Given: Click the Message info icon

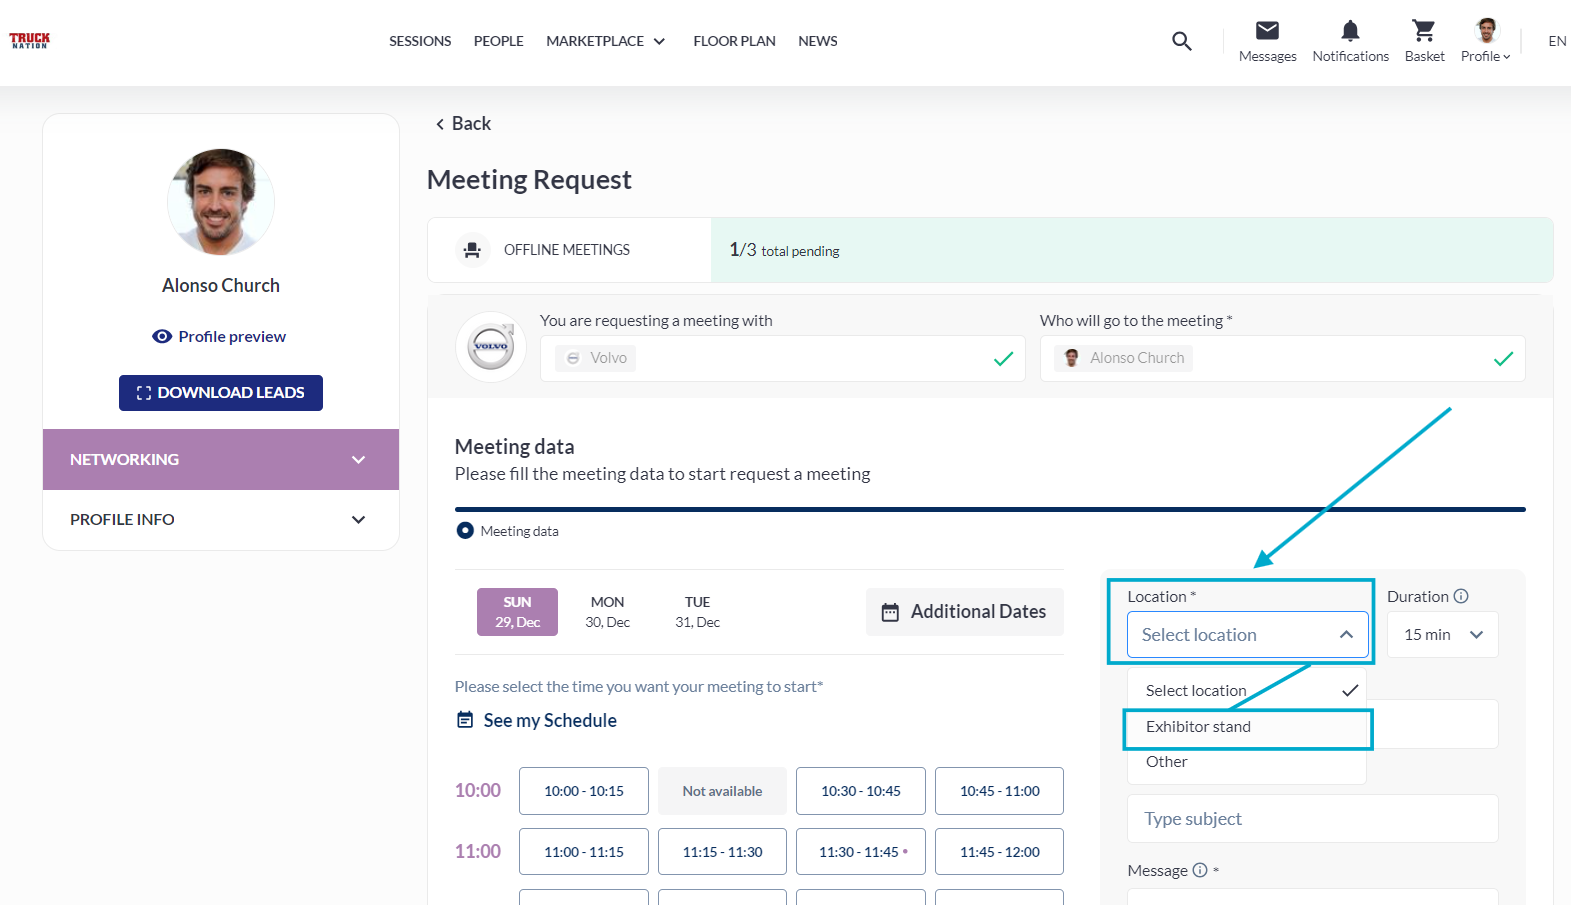Looking at the screenshot, I should [1200, 870].
